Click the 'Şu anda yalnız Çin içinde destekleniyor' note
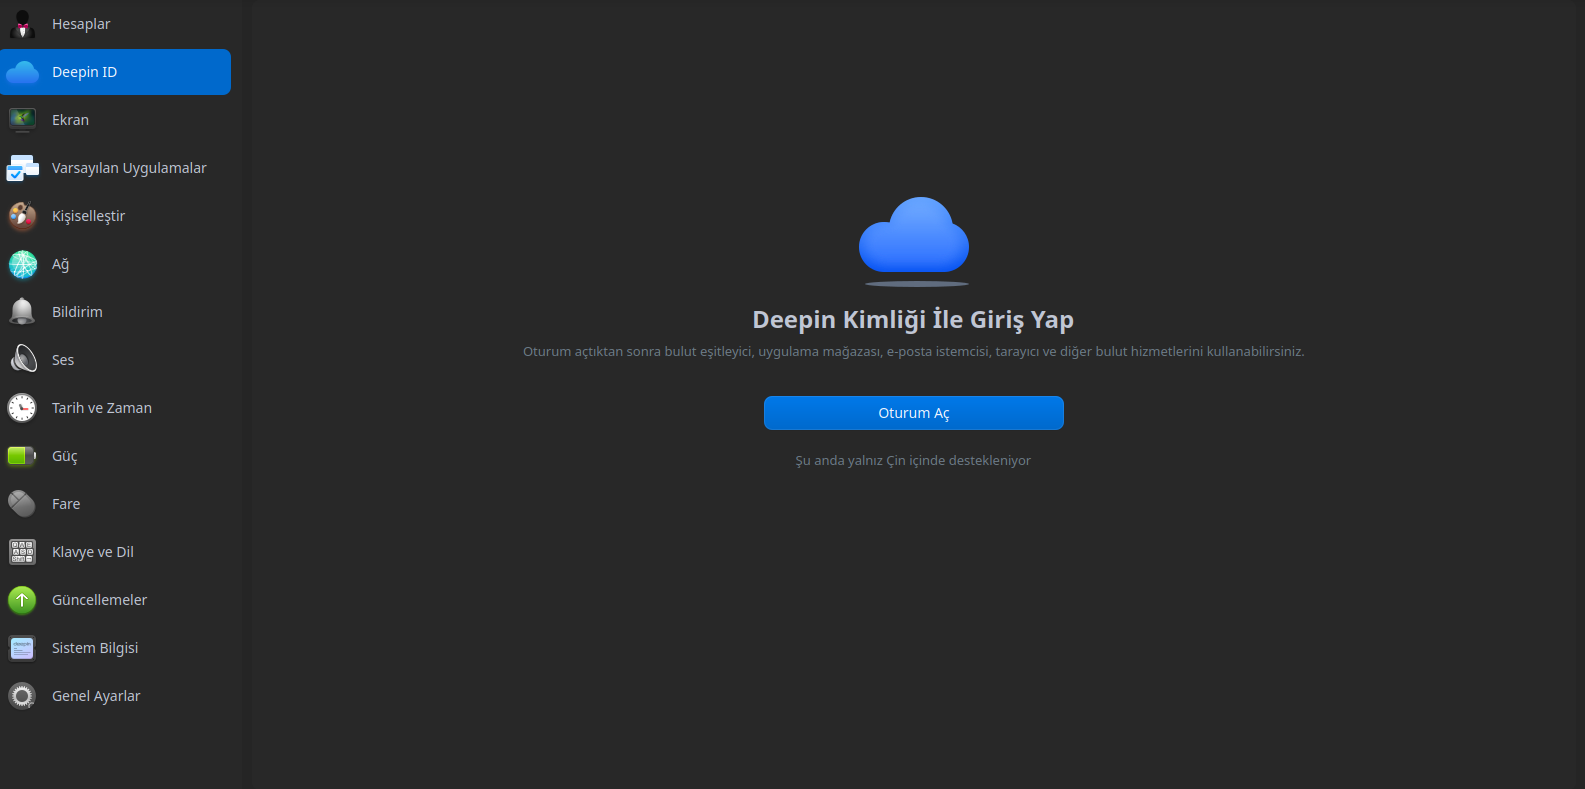1585x789 pixels. point(913,461)
